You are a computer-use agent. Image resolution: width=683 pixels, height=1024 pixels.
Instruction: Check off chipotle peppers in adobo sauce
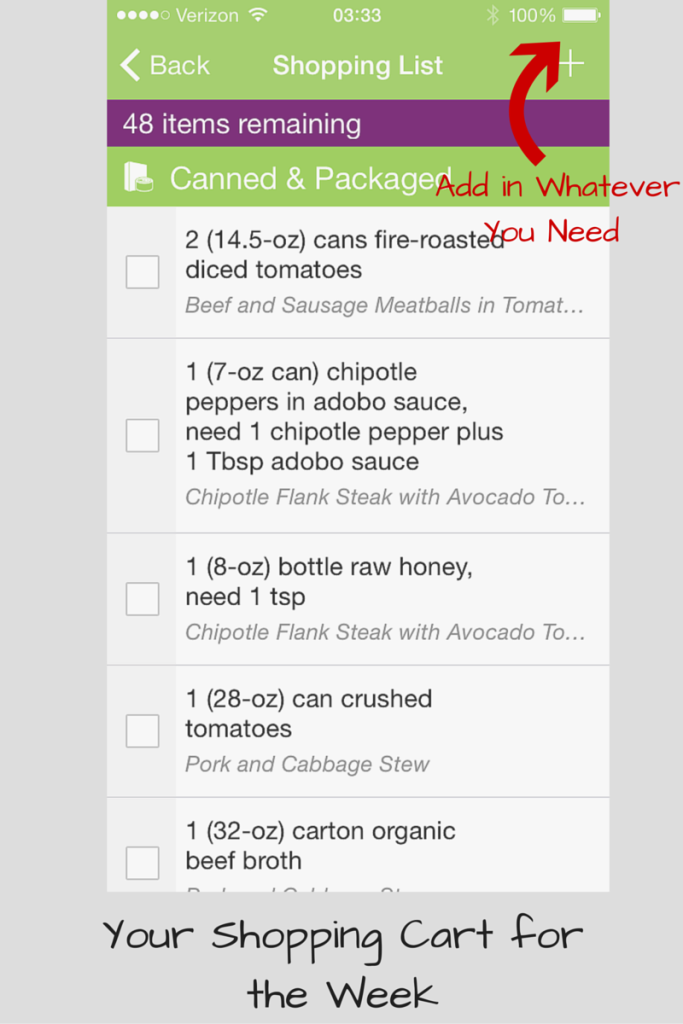click(x=142, y=436)
